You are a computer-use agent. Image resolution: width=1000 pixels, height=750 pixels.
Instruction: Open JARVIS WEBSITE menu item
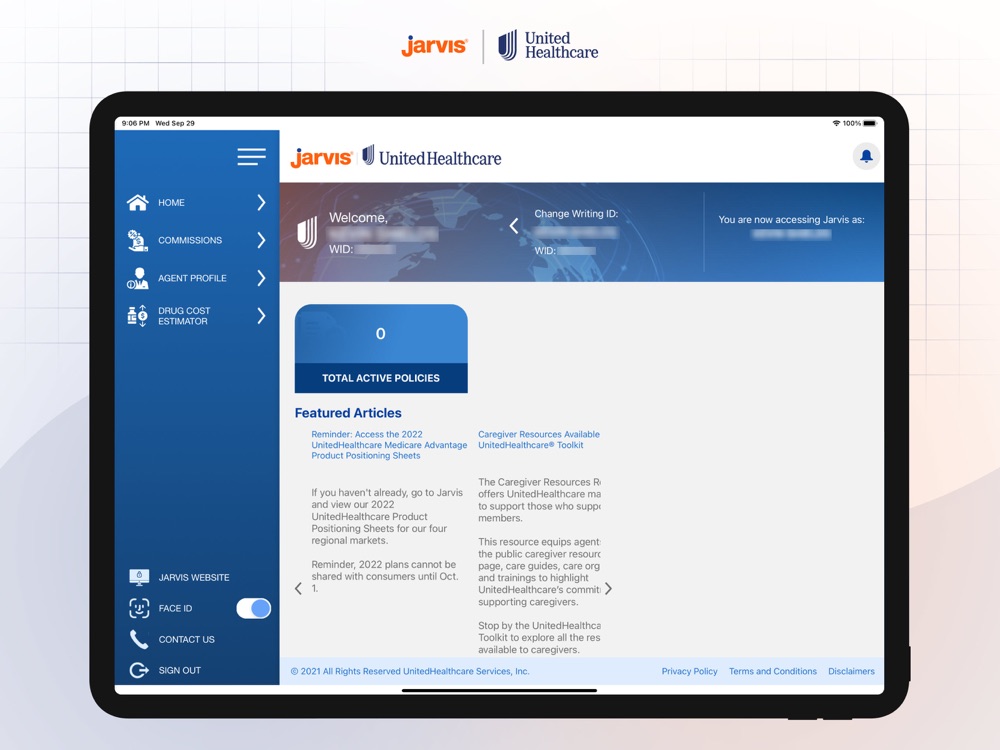(194, 577)
